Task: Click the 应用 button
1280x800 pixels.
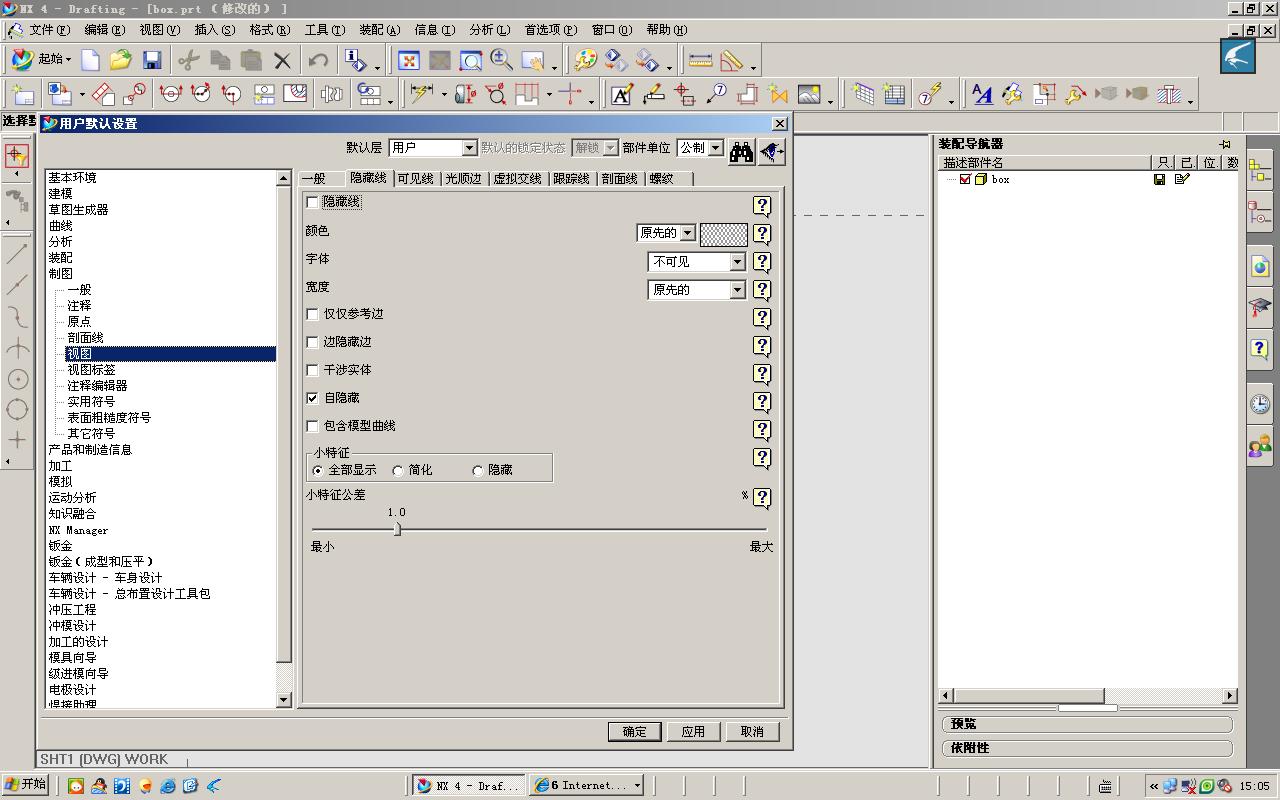Action: coord(693,732)
